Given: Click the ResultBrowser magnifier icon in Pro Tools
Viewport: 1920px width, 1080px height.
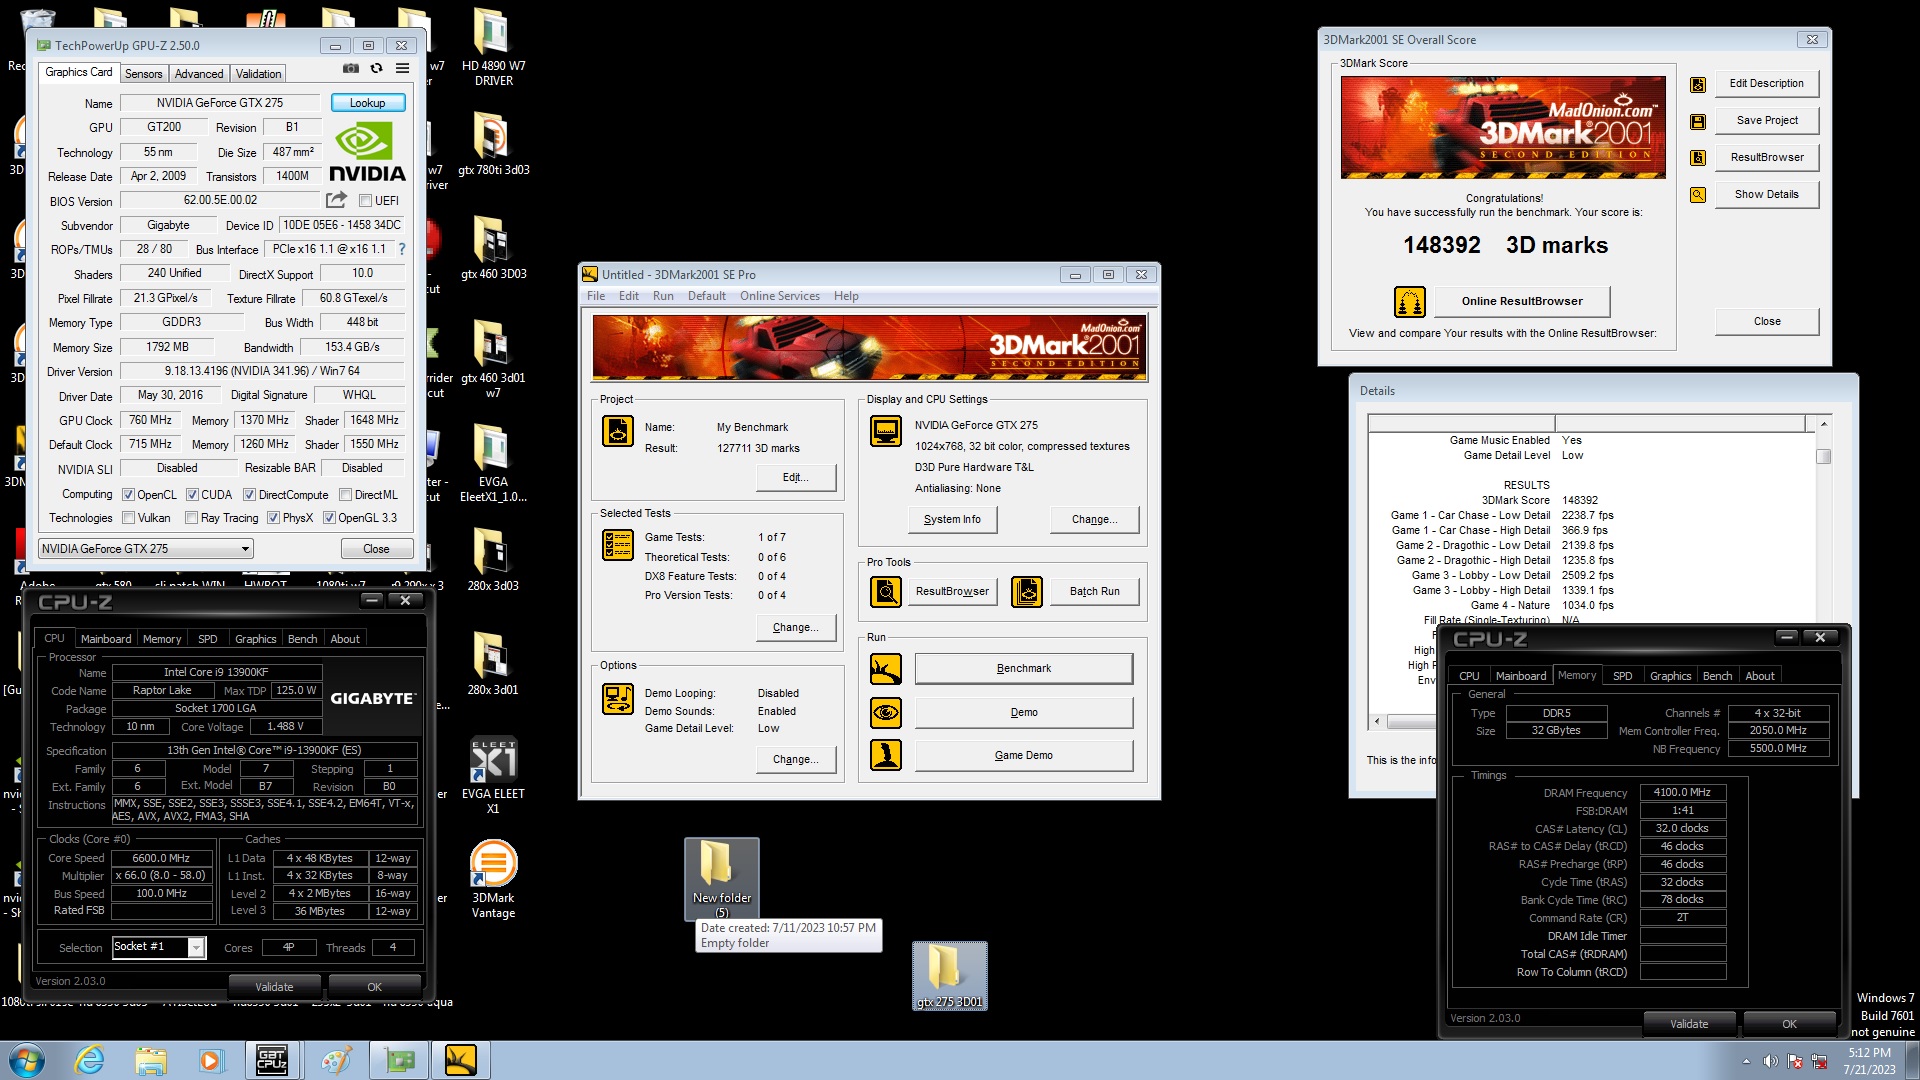Looking at the screenshot, I should (x=886, y=592).
